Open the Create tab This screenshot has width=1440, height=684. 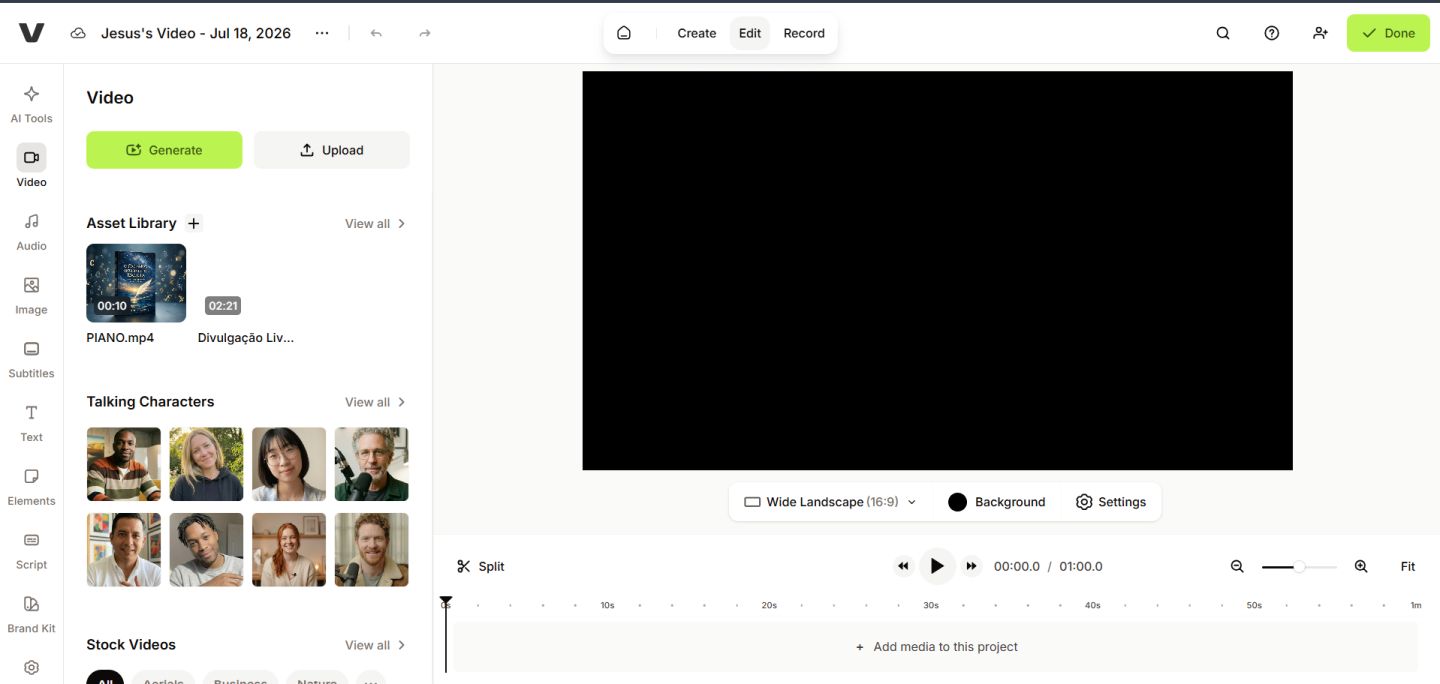click(696, 33)
